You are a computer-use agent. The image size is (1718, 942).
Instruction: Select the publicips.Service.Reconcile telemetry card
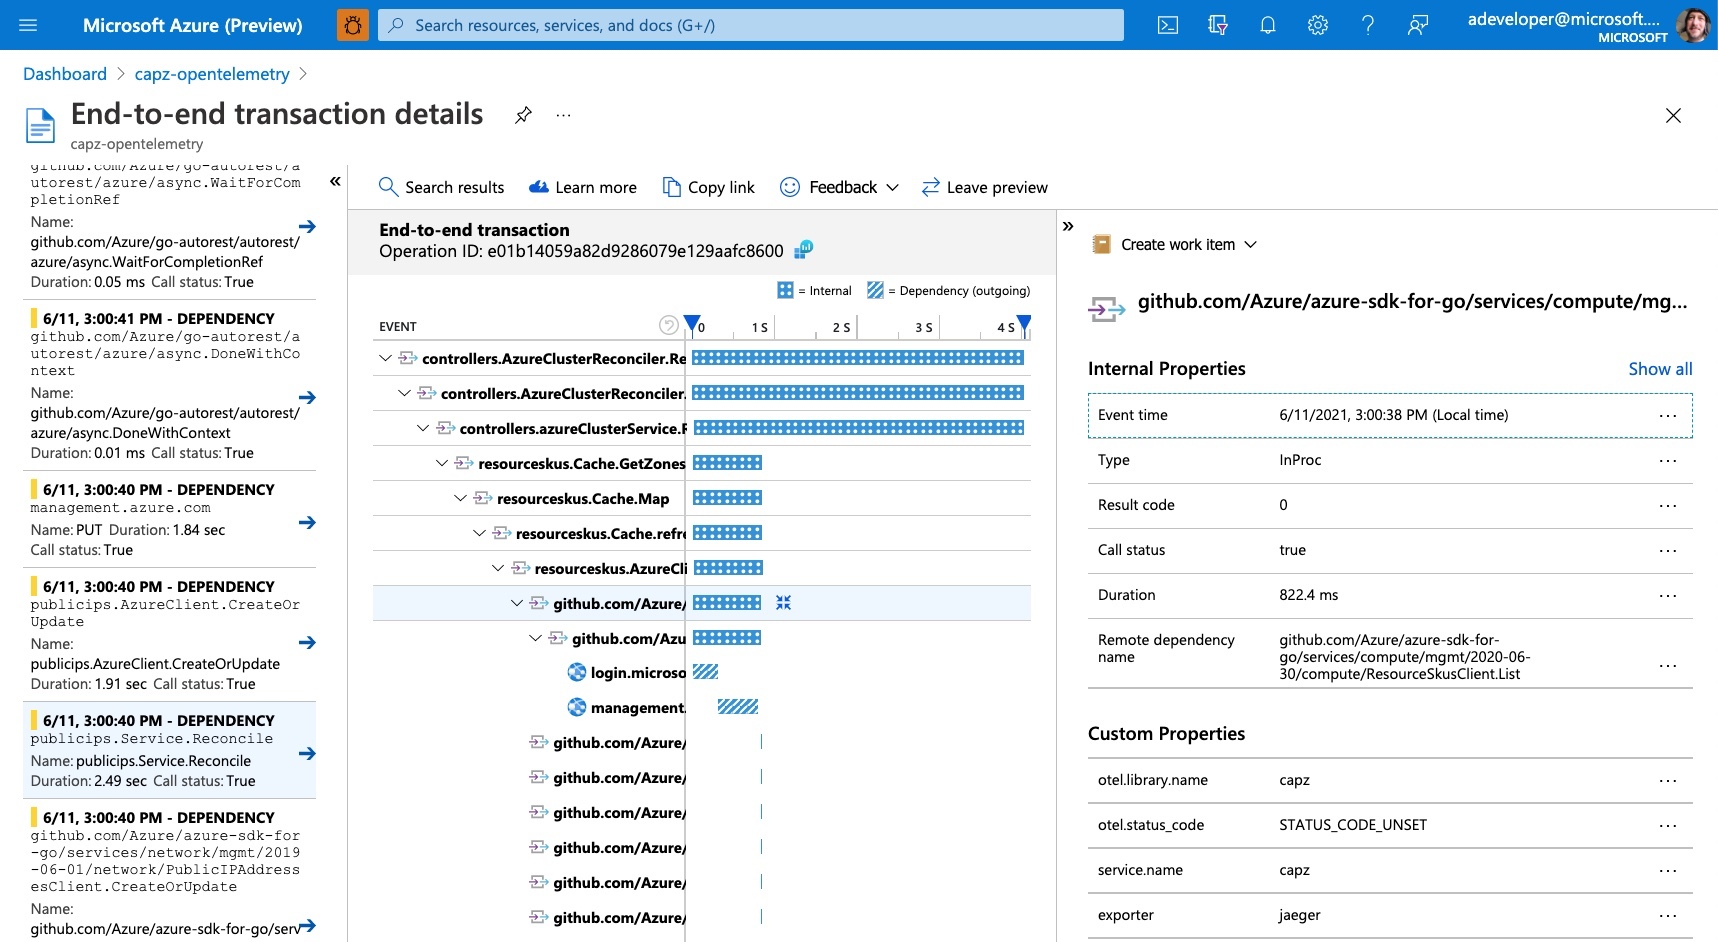[x=169, y=750]
